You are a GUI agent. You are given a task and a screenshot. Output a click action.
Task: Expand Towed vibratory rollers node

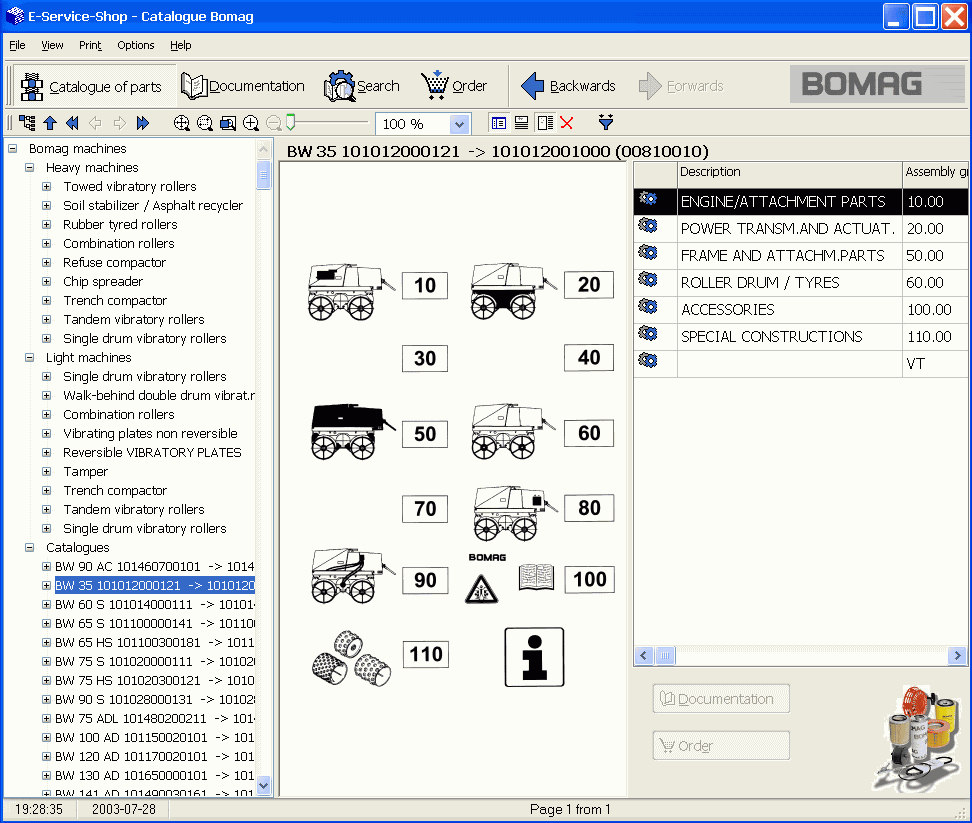[x=46, y=187]
